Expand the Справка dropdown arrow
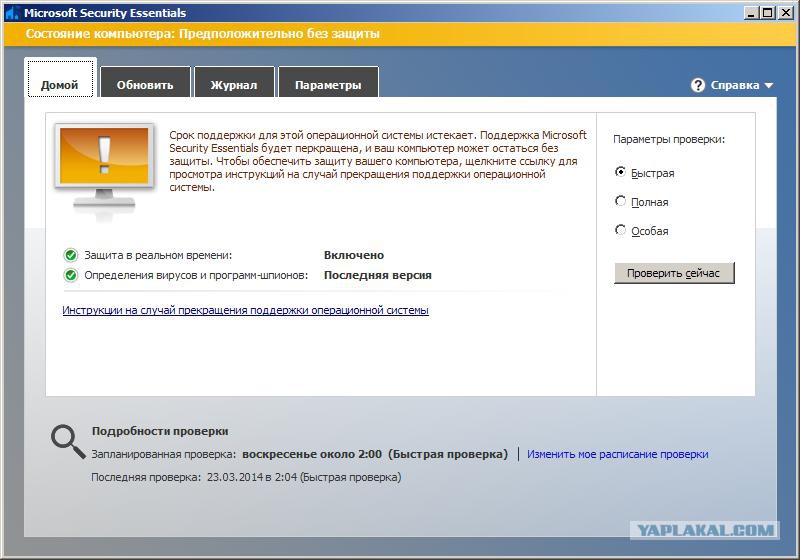800x560 pixels. [769, 86]
